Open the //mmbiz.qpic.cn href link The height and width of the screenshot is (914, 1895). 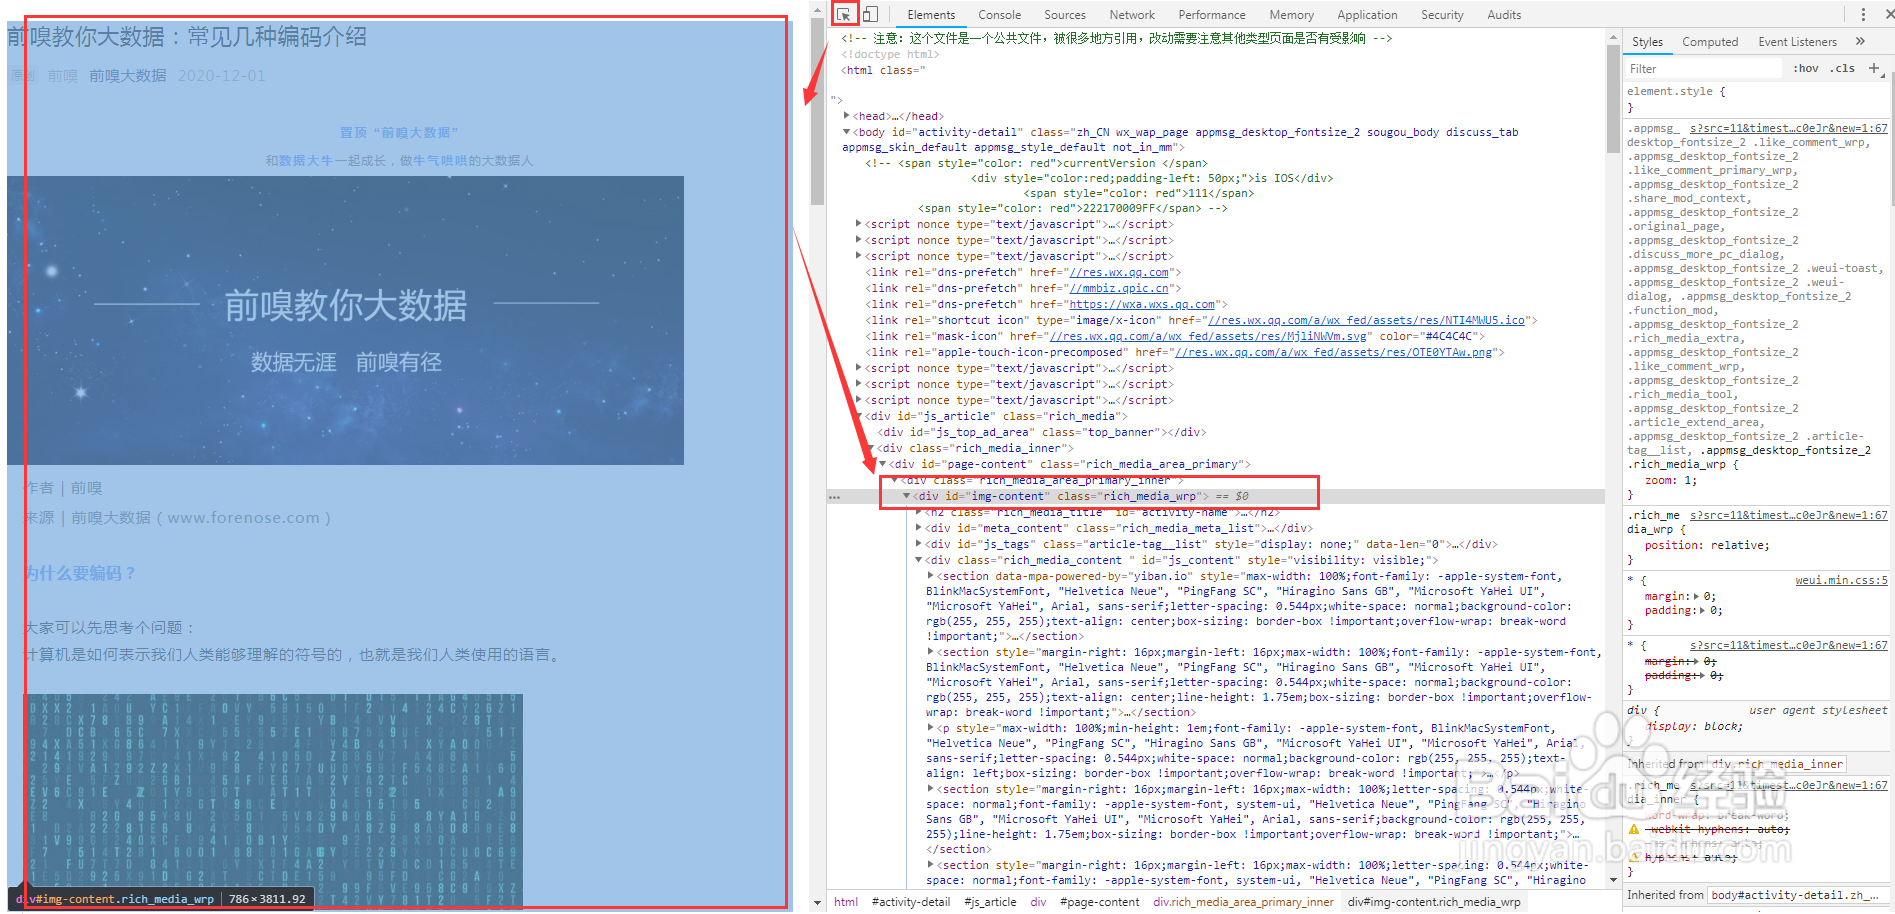1119,288
